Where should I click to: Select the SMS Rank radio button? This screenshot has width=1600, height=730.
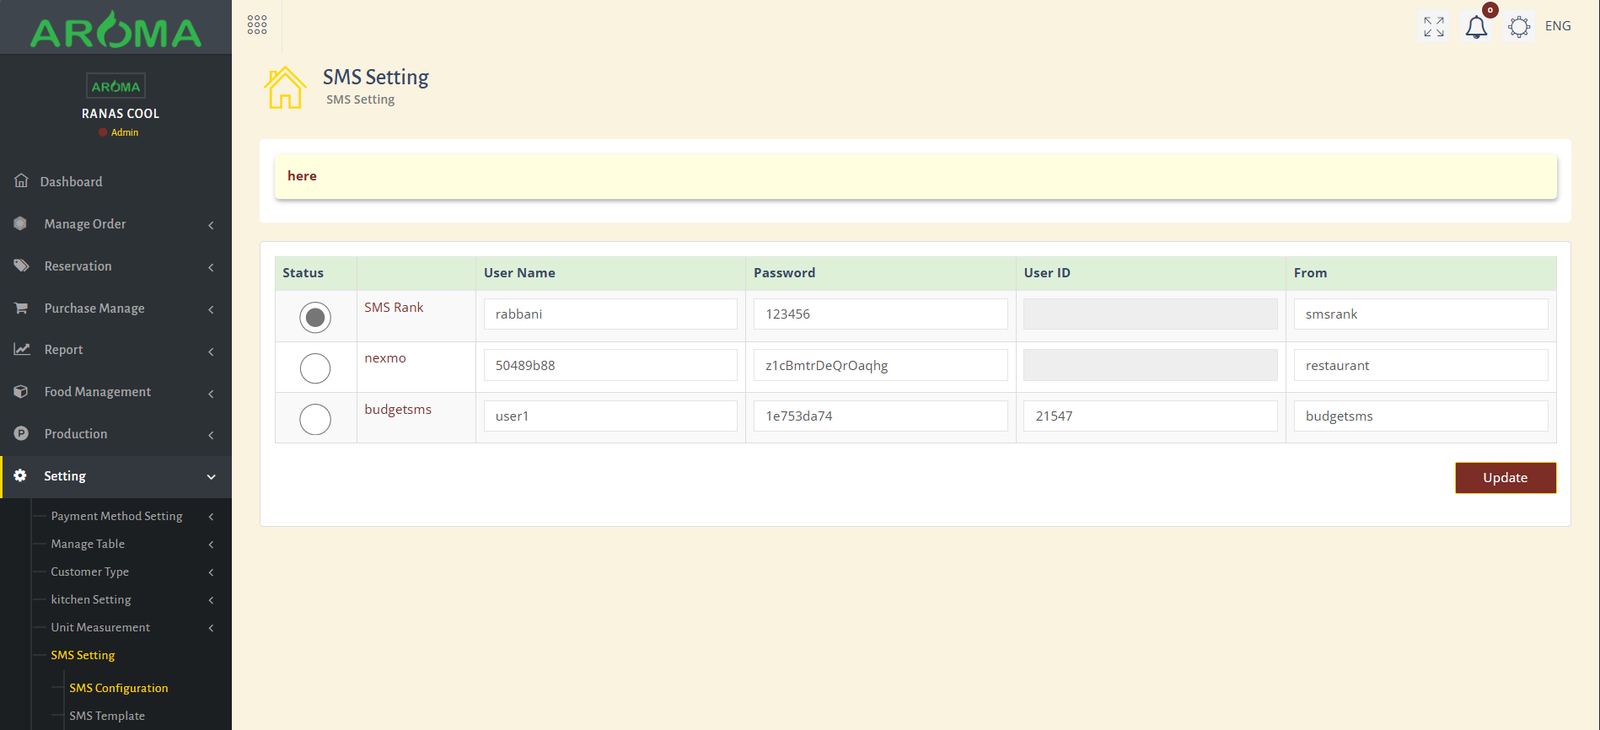315,317
